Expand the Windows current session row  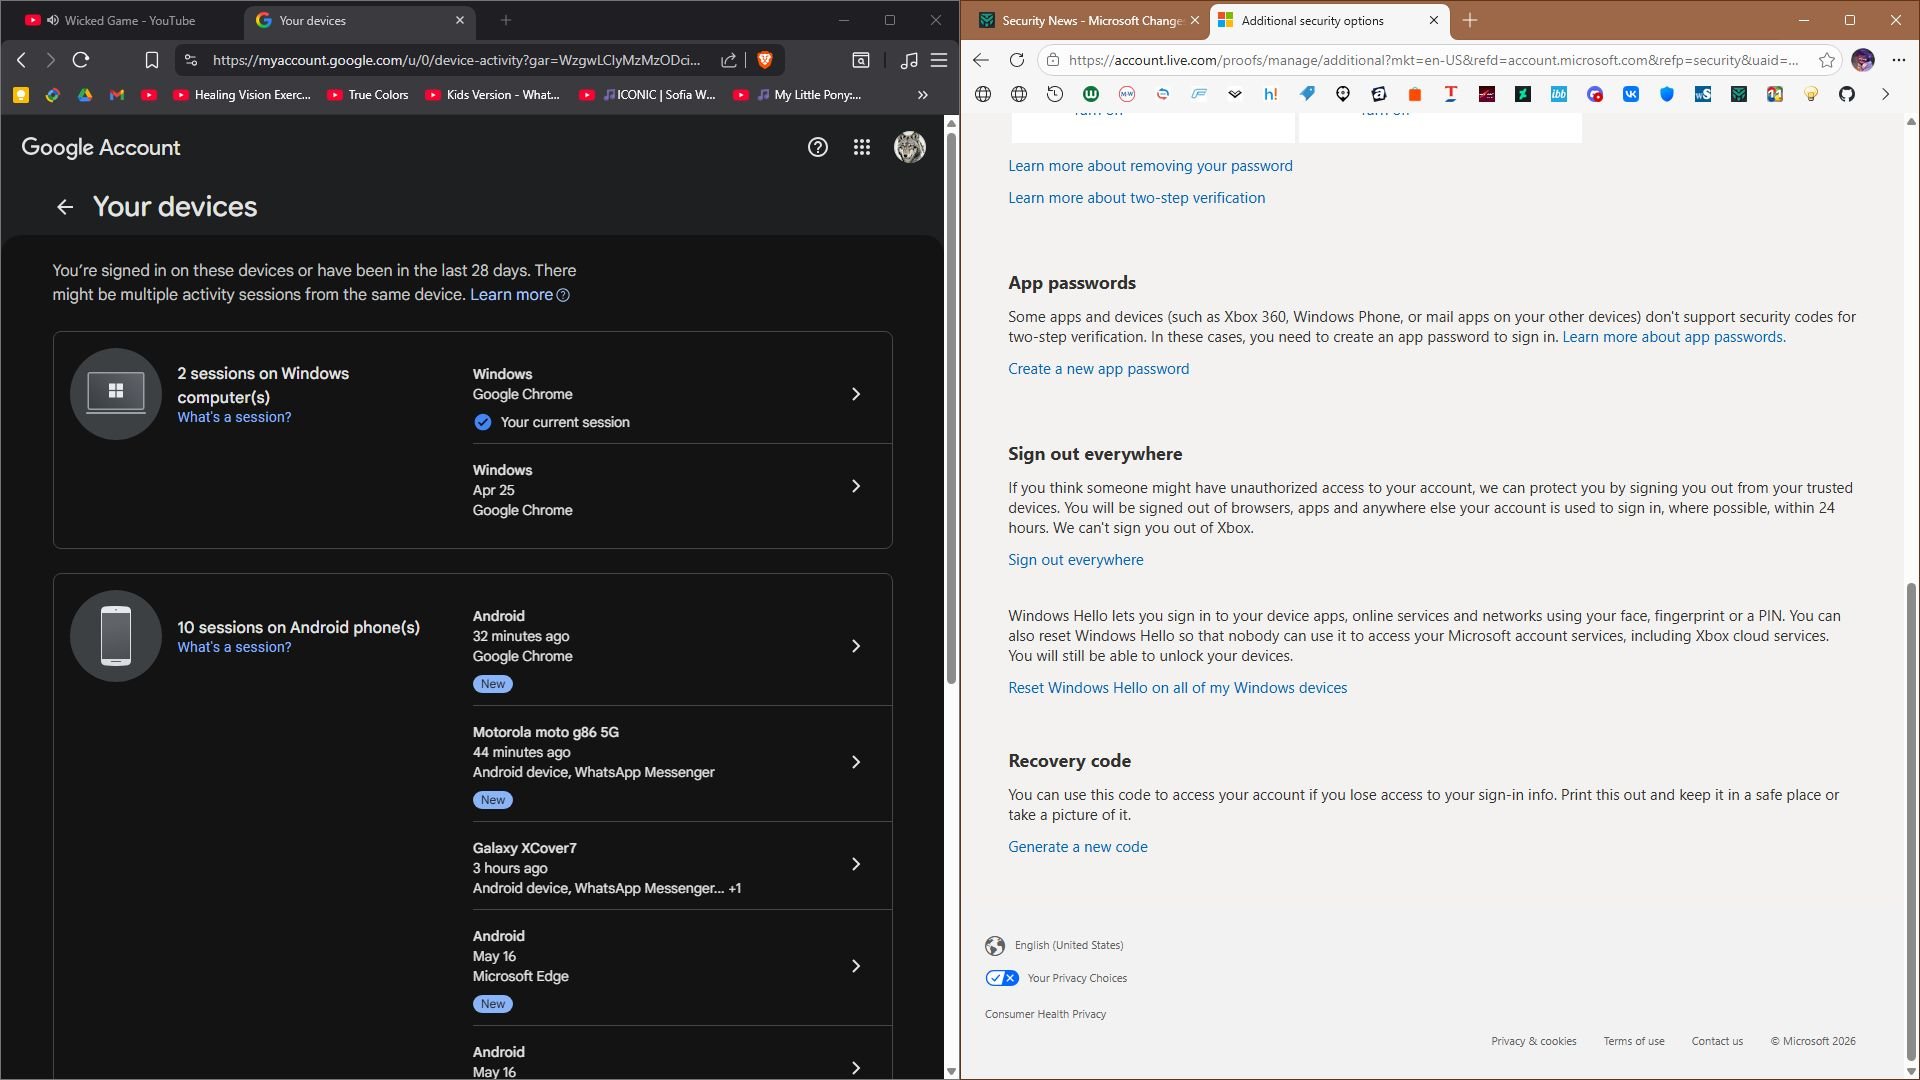pos(682,395)
